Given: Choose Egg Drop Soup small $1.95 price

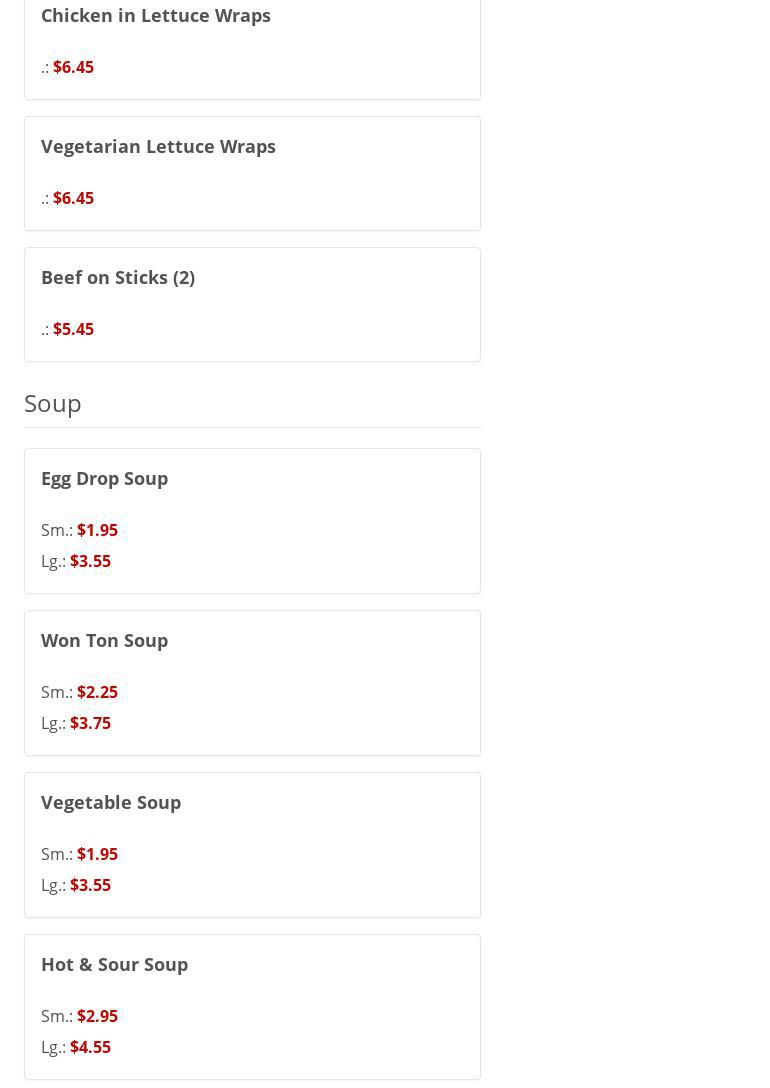Looking at the screenshot, I should pyautogui.click(x=97, y=530).
